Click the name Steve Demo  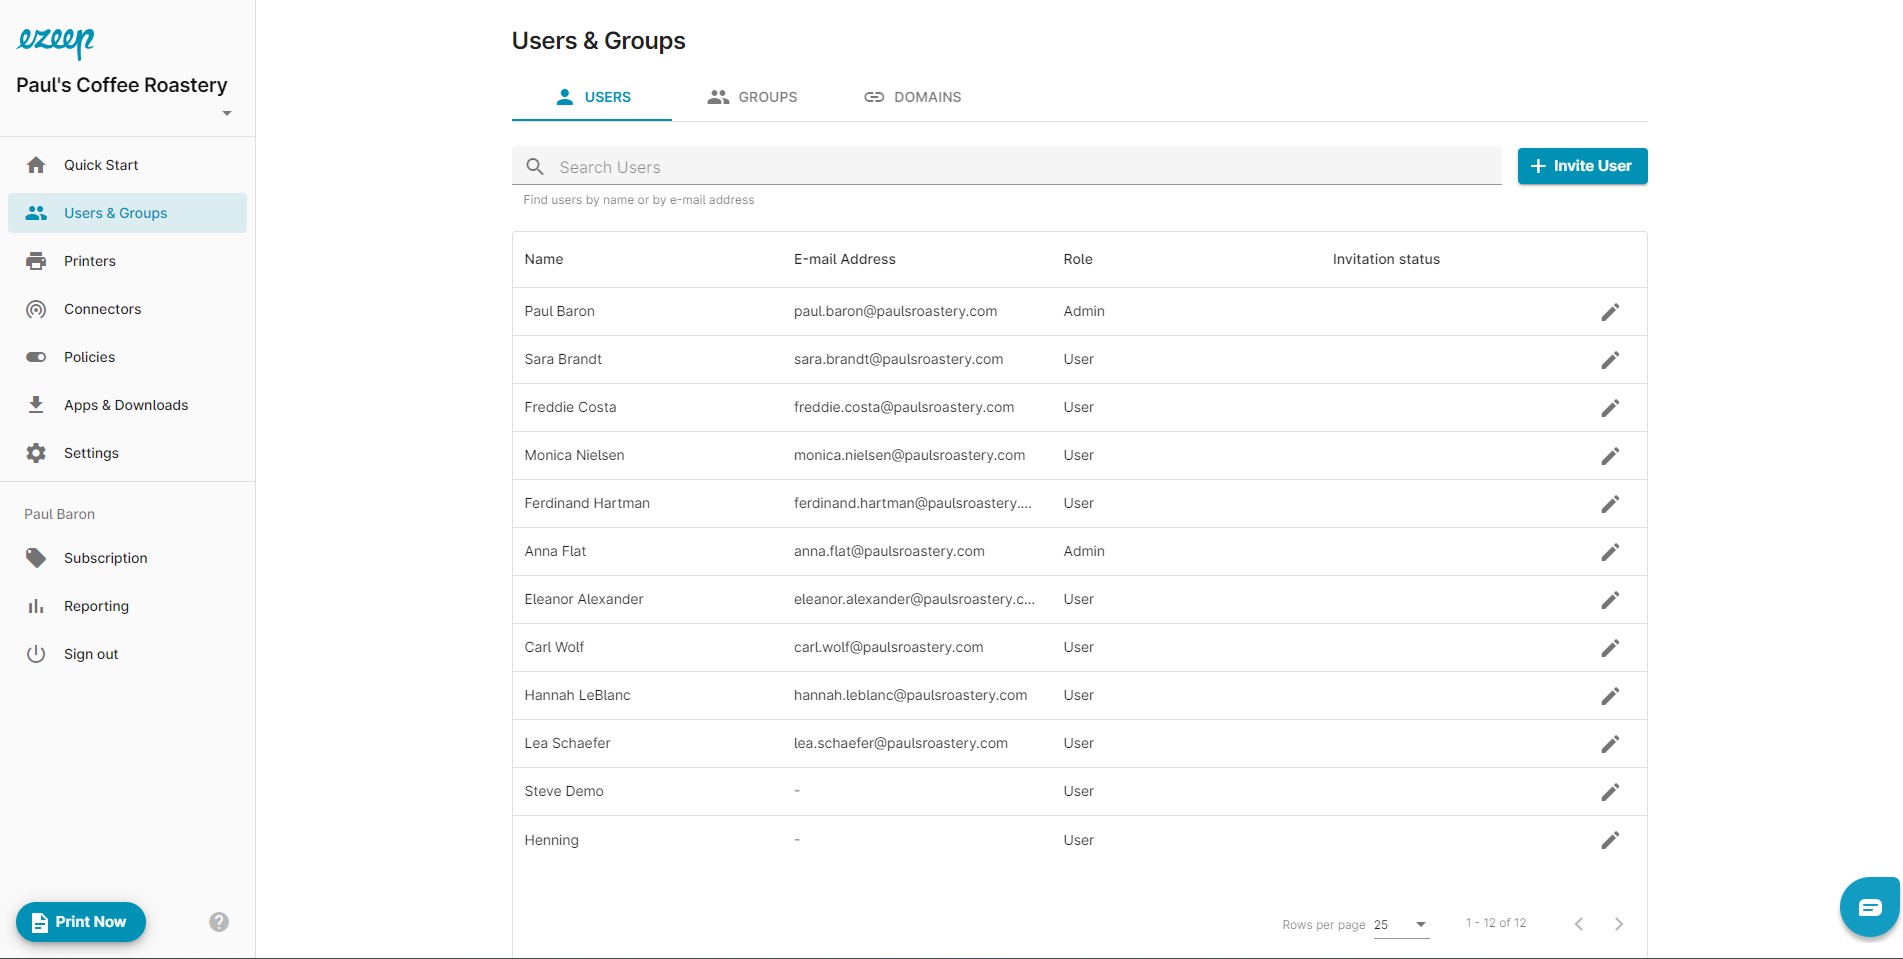click(x=564, y=791)
